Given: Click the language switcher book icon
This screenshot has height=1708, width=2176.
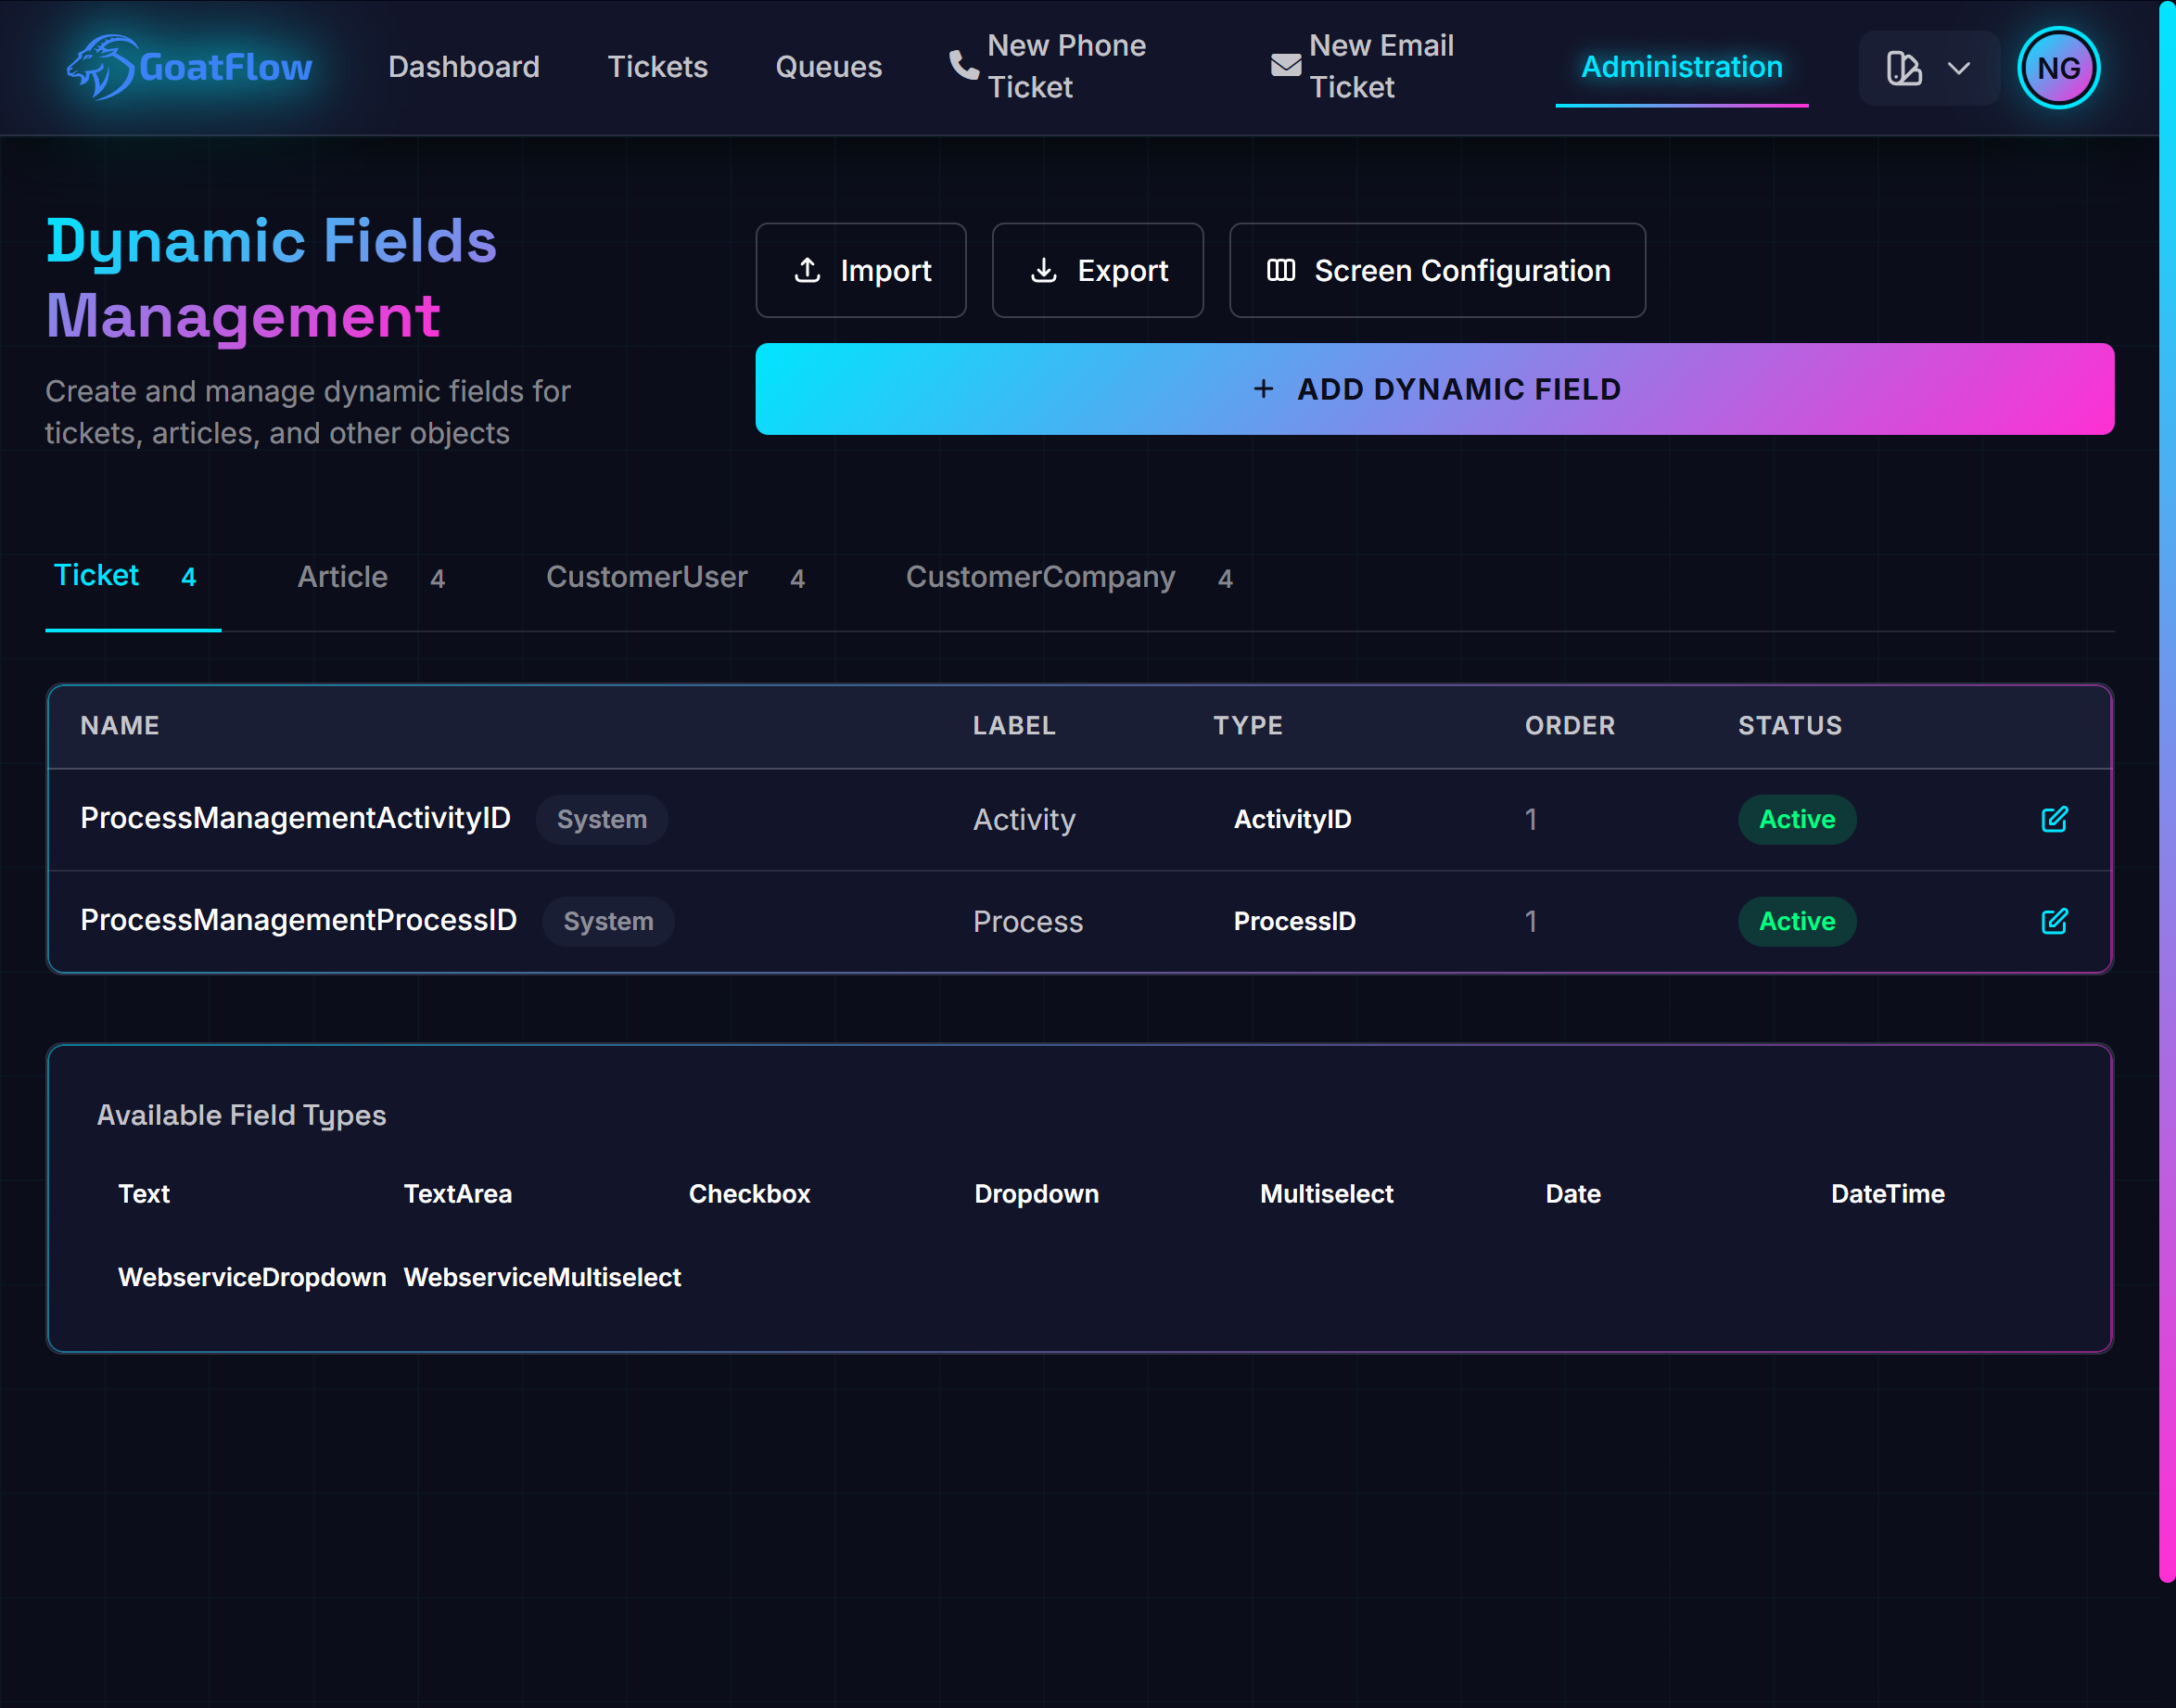Looking at the screenshot, I should 1905,68.
